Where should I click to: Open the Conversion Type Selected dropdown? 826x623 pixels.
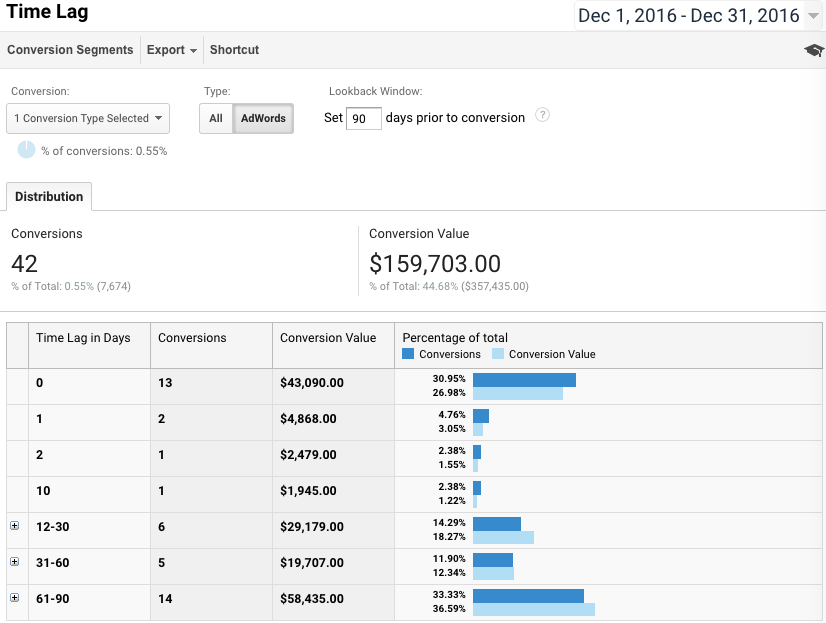88,118
